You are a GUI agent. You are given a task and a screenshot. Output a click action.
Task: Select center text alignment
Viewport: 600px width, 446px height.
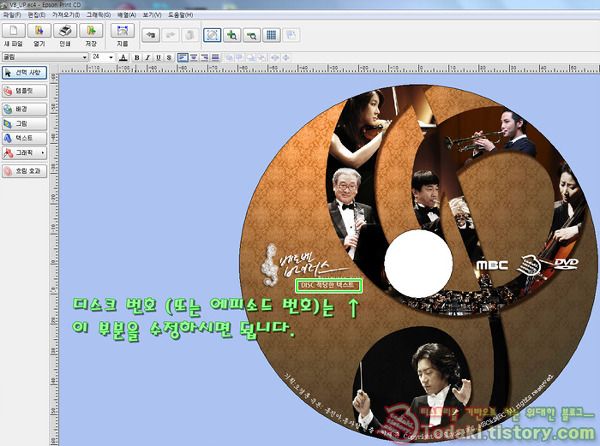pyautogui.click(x=194, y=57)
